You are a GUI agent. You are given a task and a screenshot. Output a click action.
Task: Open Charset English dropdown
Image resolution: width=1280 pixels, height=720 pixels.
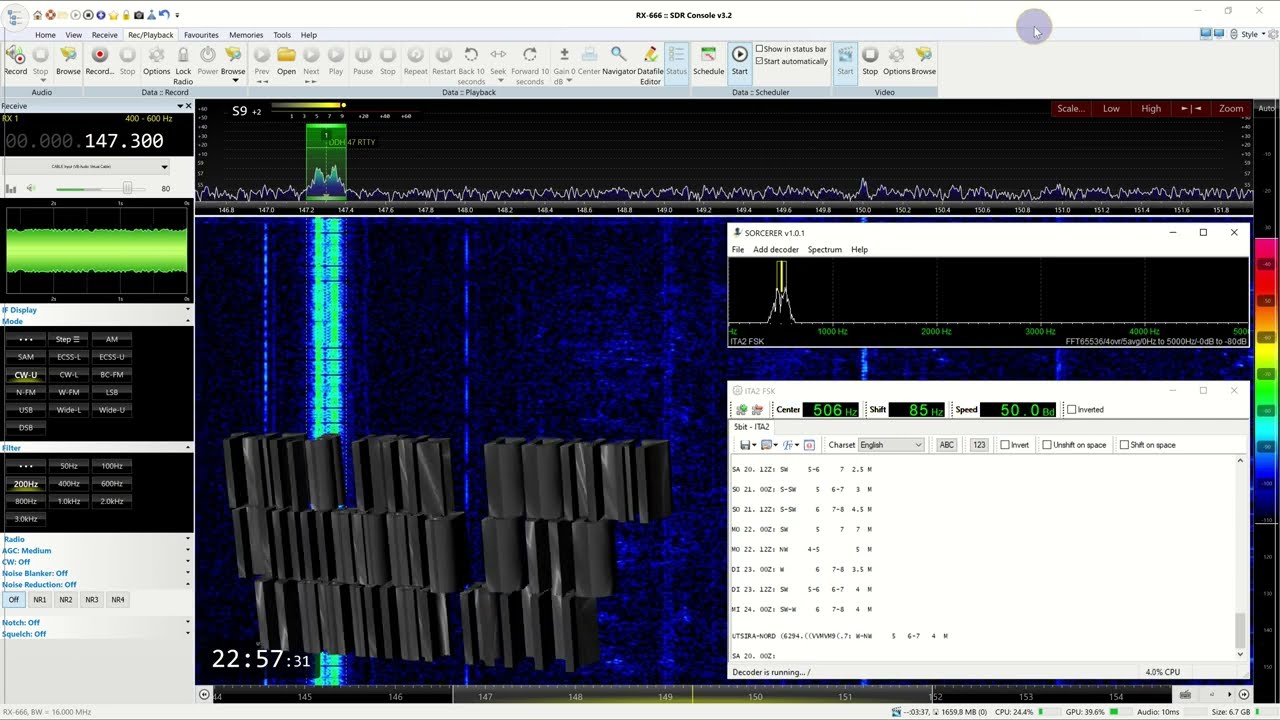(x=891, y=445)
